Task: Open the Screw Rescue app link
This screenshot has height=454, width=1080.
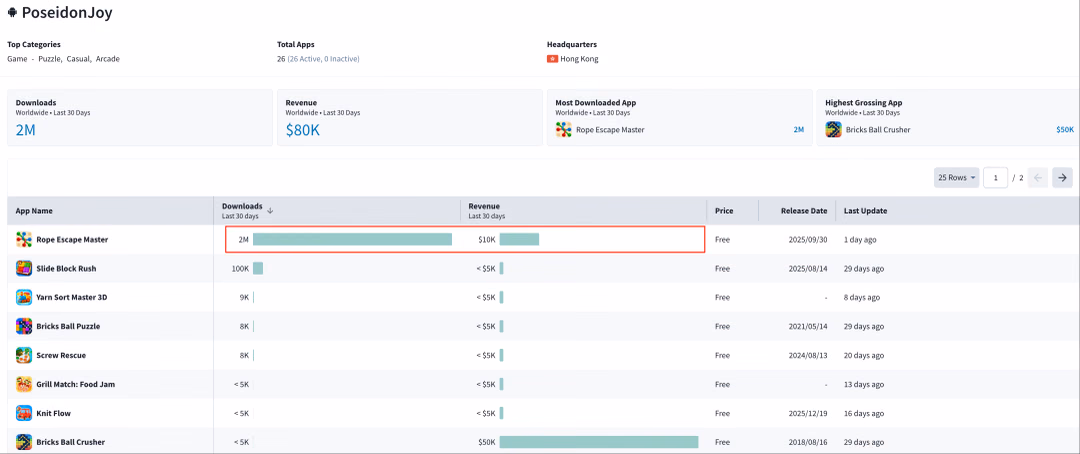Action: click(x=61, y=355)
